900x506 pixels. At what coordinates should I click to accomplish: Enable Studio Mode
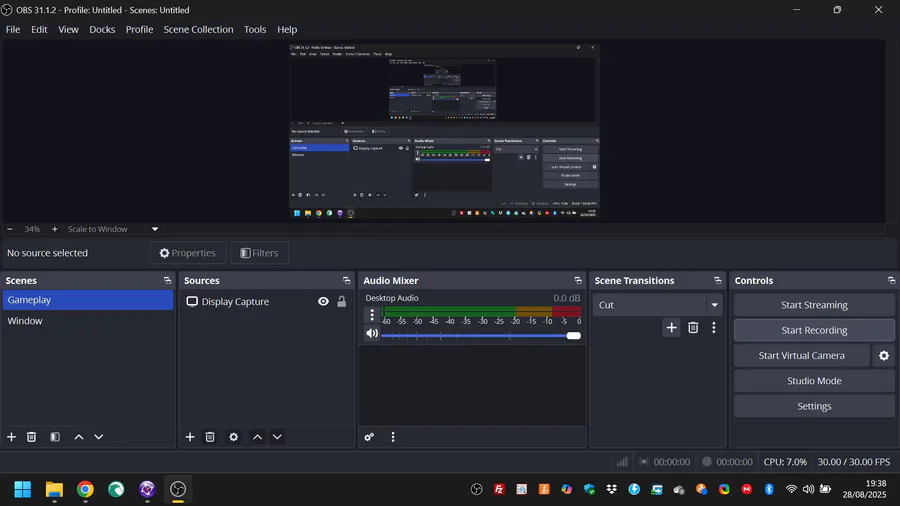click(x=814, y=381)
